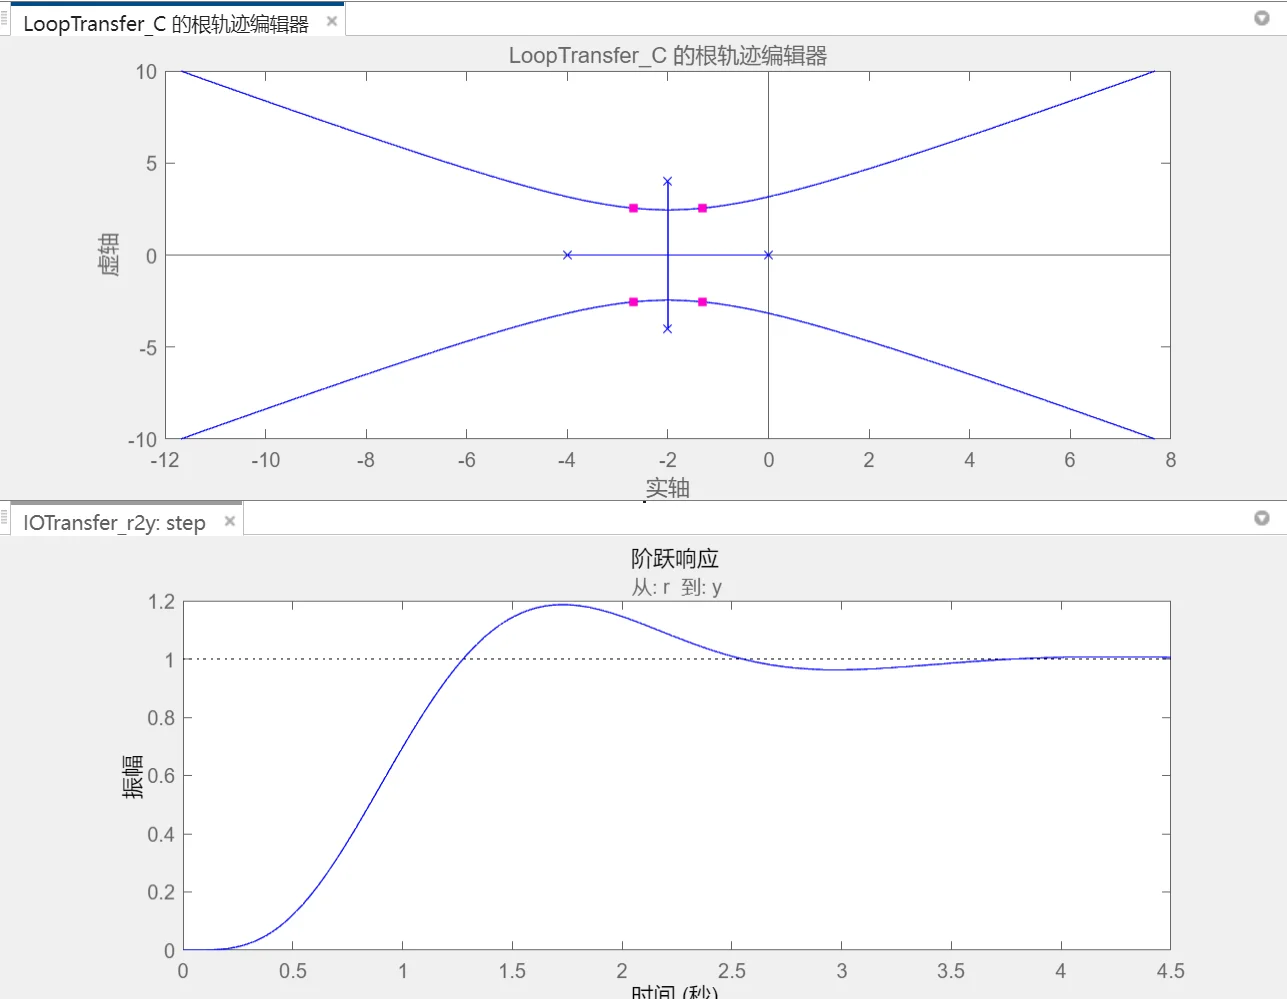1287x999 pixels.
Task: Switch to the LoopTransfer_C root locus tab
Action: [x=165, y=23]
